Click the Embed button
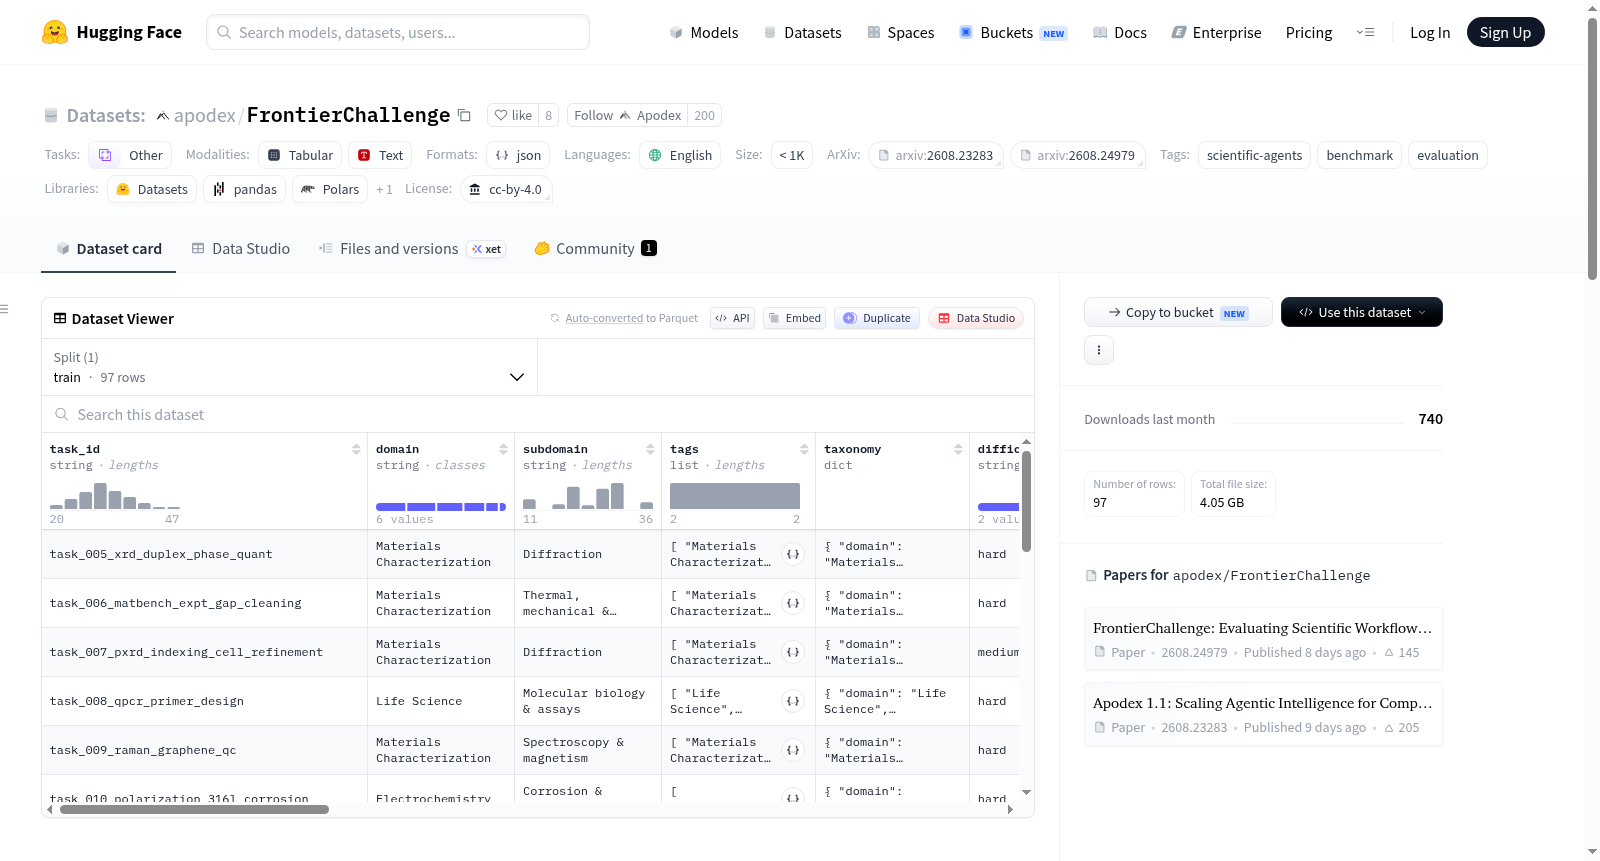The height and width of the screenshot is (861, 1600). pyautogui.click(x=794, y=318)
